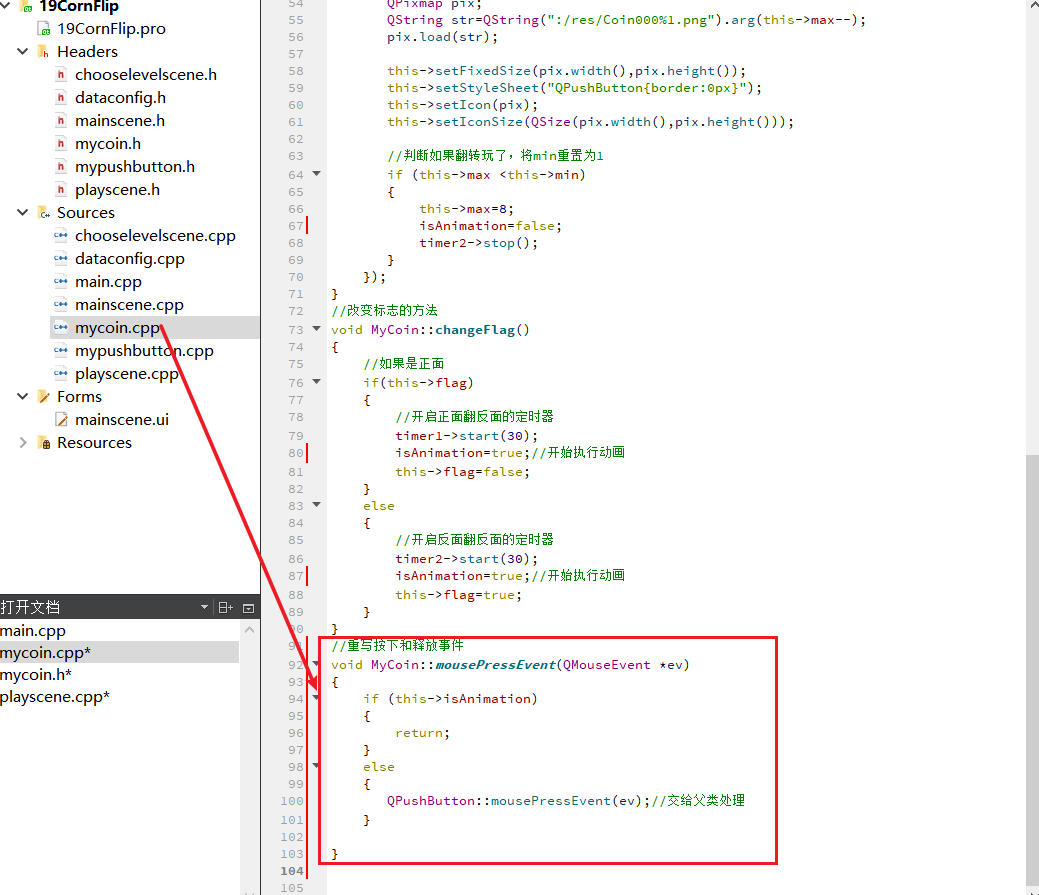Collapse the Forms folder
1039x895 pixels.
[23, 396]
